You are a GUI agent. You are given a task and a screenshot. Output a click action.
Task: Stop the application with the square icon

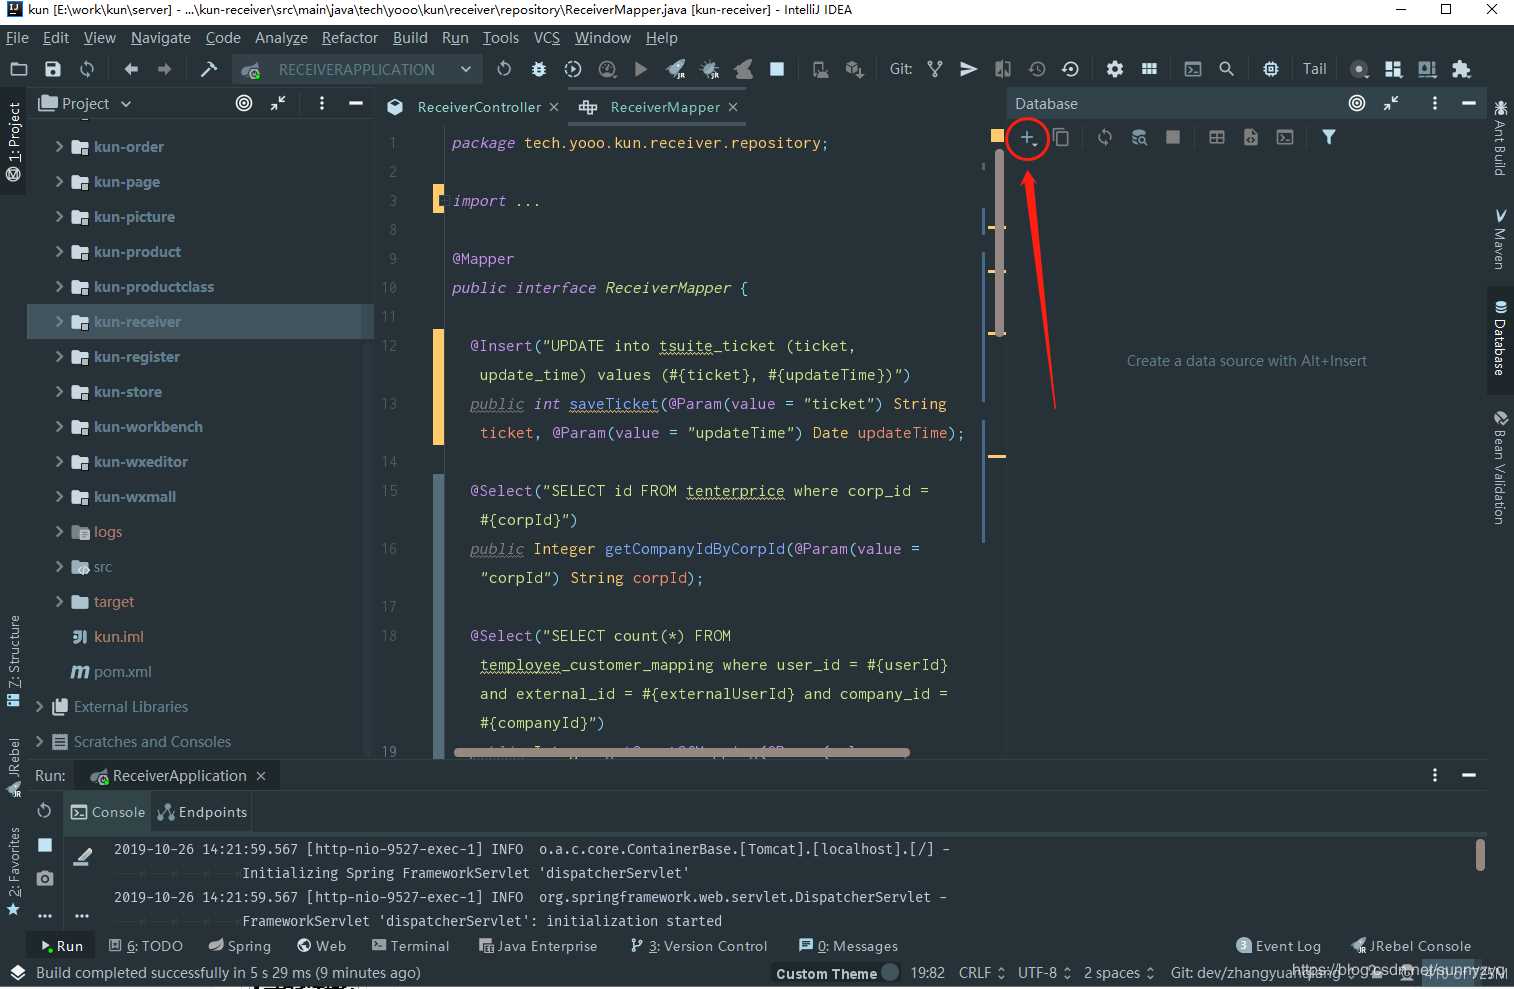pos(777,69)
